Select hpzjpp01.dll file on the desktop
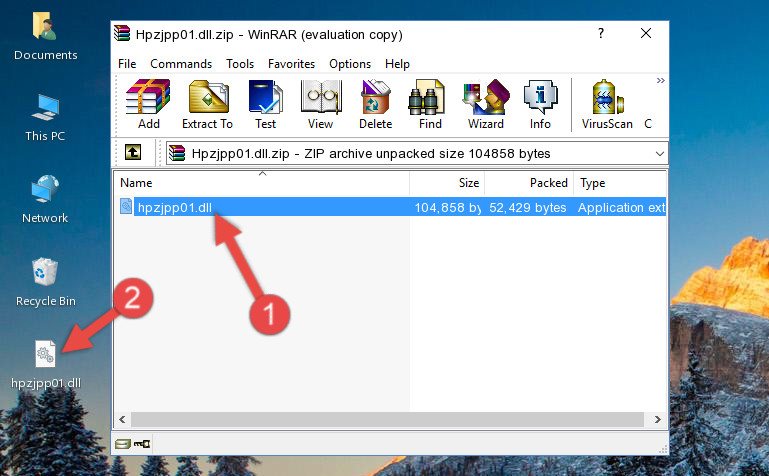 46,365
